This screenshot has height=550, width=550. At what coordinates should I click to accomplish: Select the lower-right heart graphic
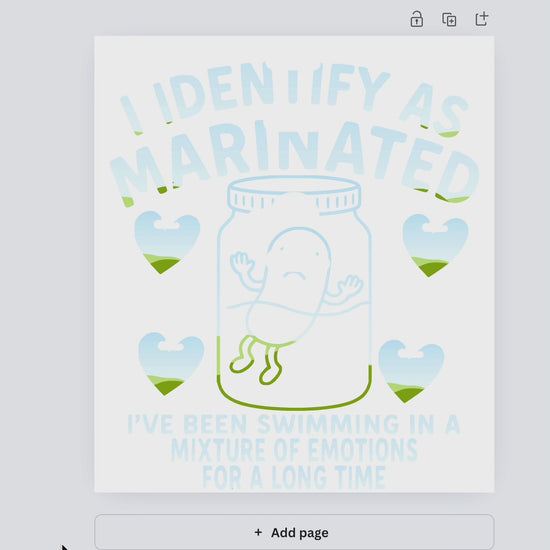tap(411, 371)
